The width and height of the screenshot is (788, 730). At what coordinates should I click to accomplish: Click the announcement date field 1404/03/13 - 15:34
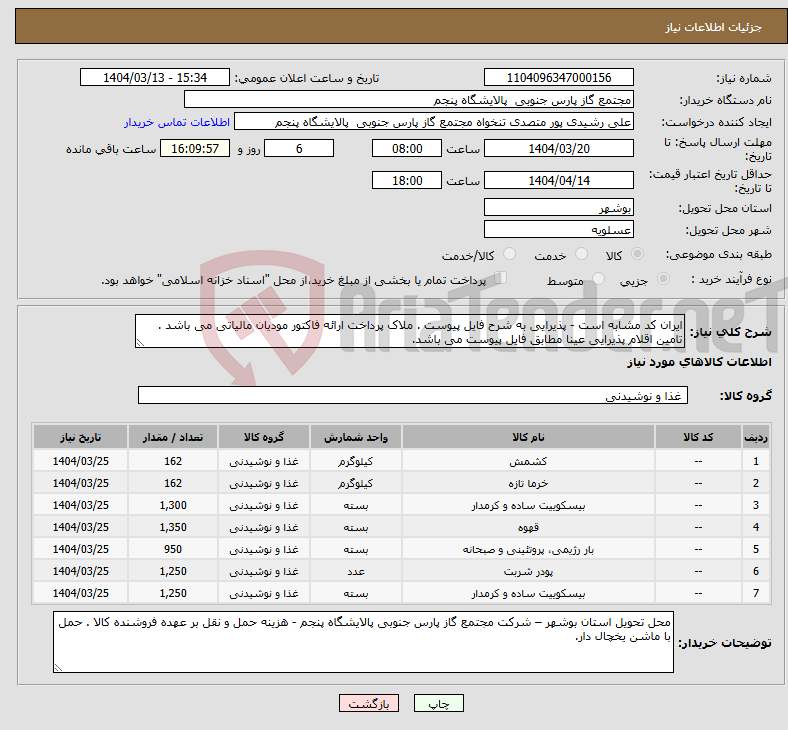[x=155, y=77]
